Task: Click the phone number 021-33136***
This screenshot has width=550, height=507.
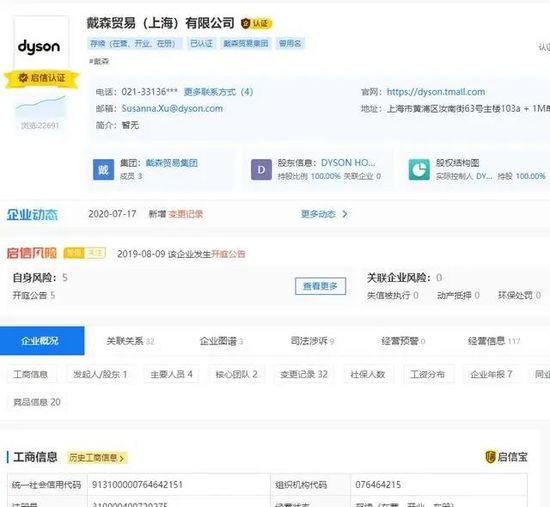Action: coord(149,92)
